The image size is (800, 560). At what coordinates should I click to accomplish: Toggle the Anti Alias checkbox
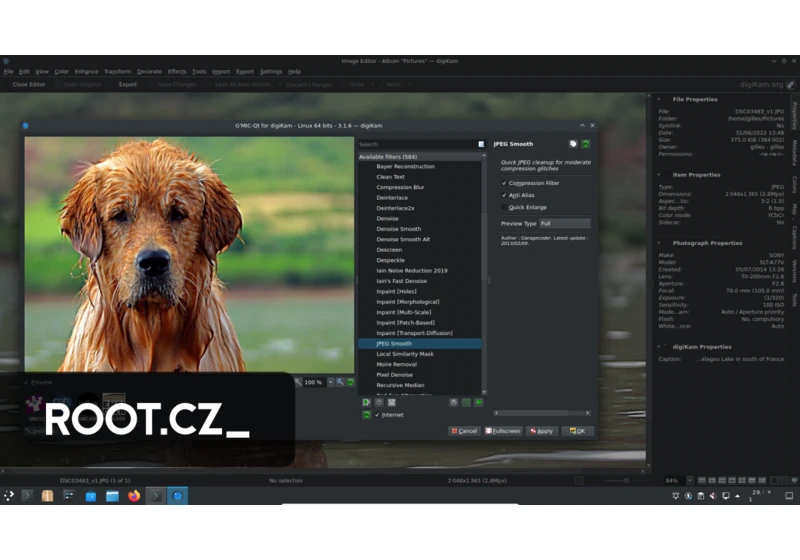tap(504, 195)
